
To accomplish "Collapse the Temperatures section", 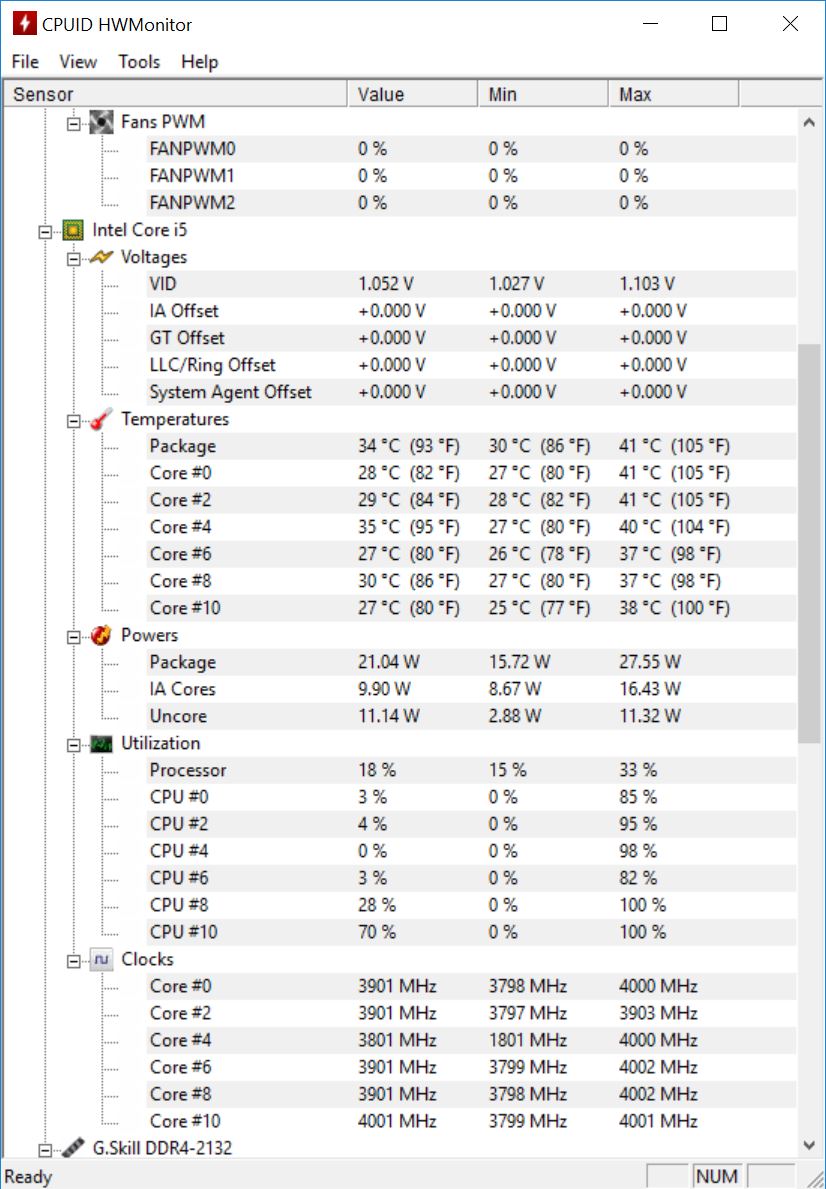I will click(x=73, y=420).
